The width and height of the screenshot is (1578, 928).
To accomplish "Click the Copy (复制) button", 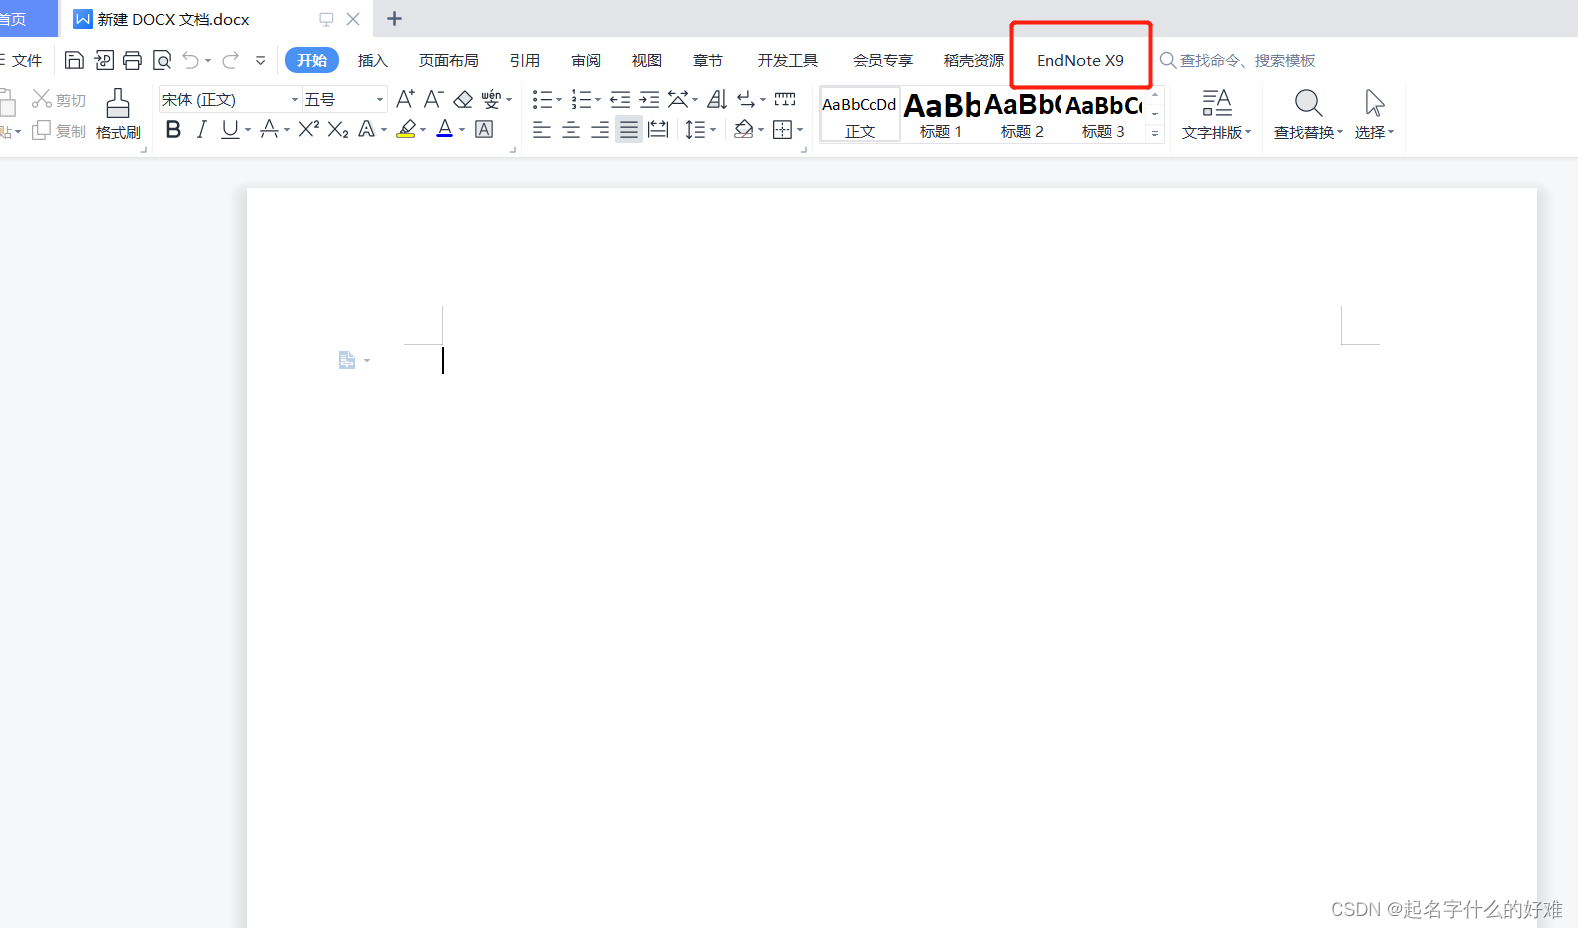I will point(59,131).
